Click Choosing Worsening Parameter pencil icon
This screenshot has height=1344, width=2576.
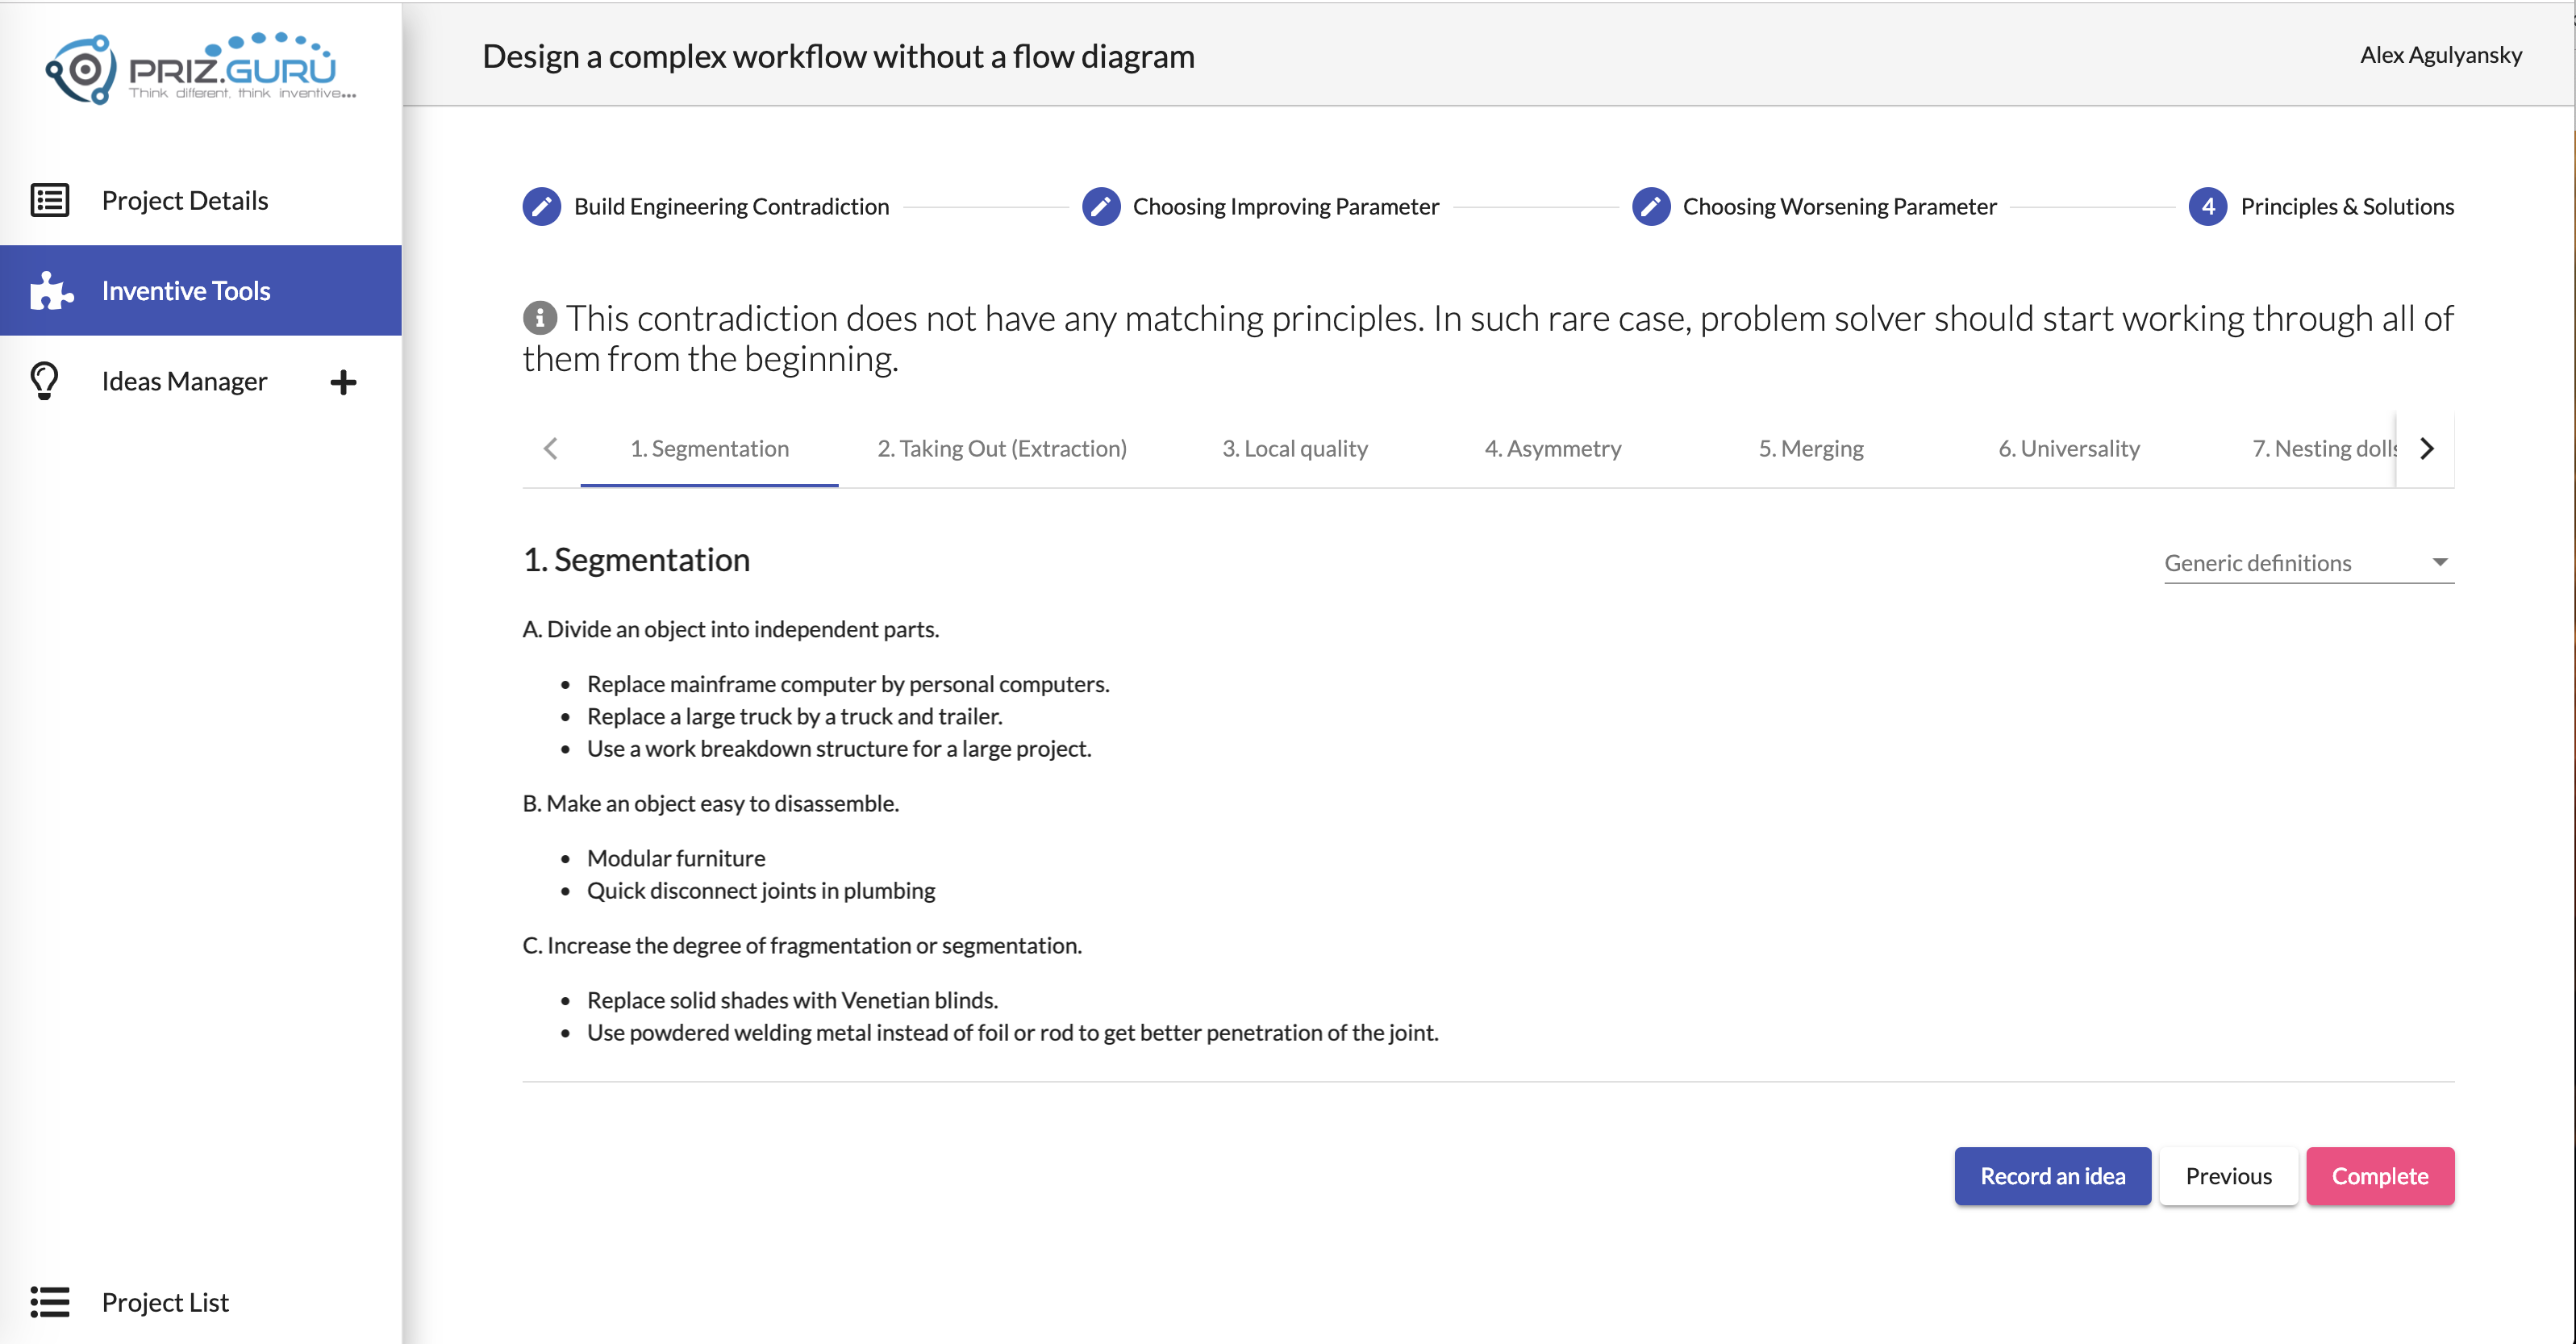coord(1651,206)
